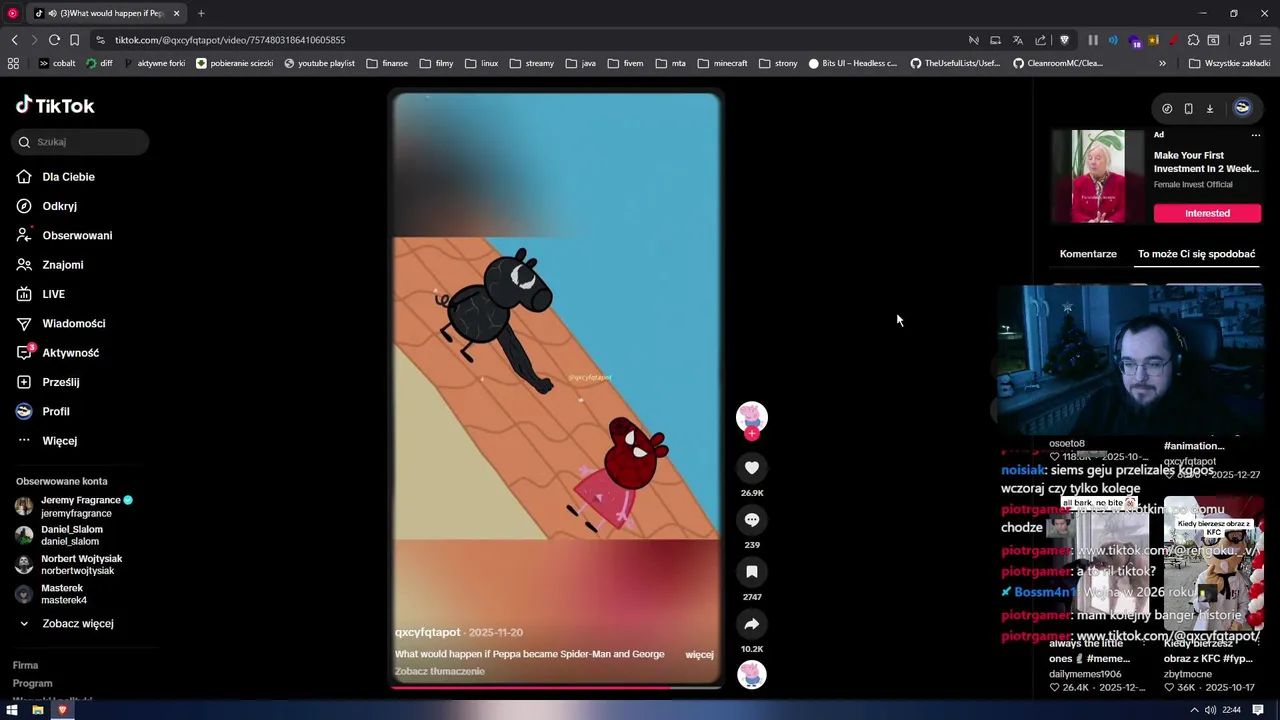Open volume control in system tray
This screenshot has width=1280, height=720.
tap(1210, 710)
